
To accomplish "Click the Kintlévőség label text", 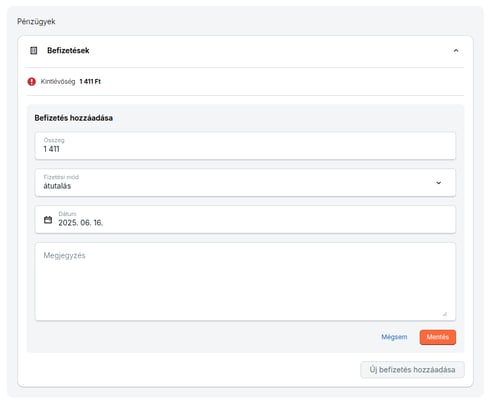I will [x=58, y=82].
